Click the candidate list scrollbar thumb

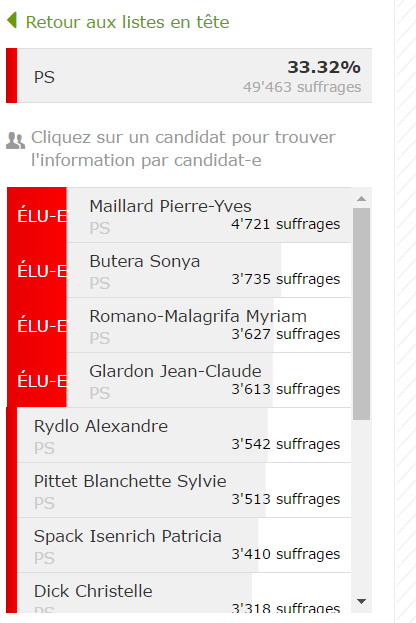click(x=361, y=314)
